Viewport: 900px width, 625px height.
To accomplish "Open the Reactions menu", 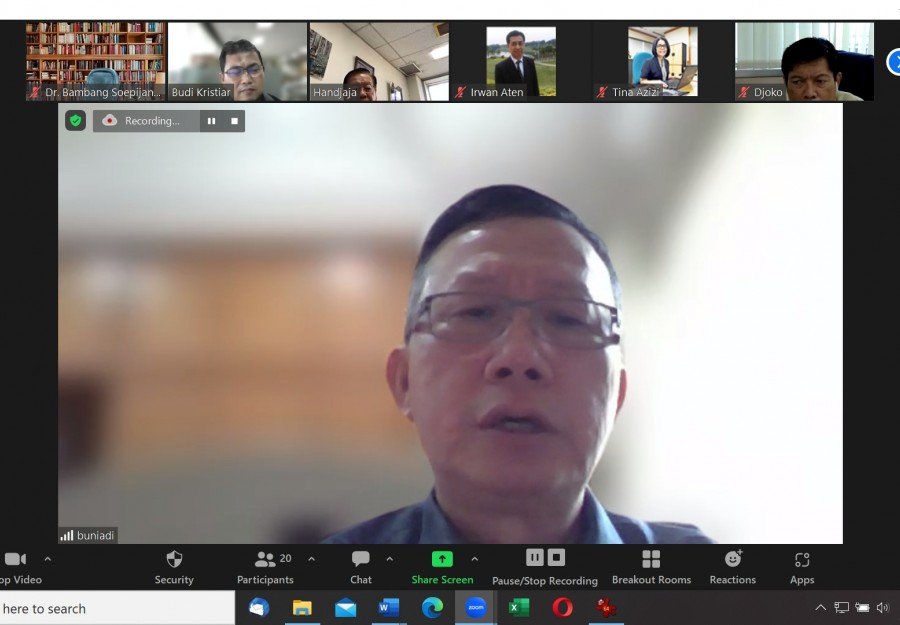I will coord(732,568).
